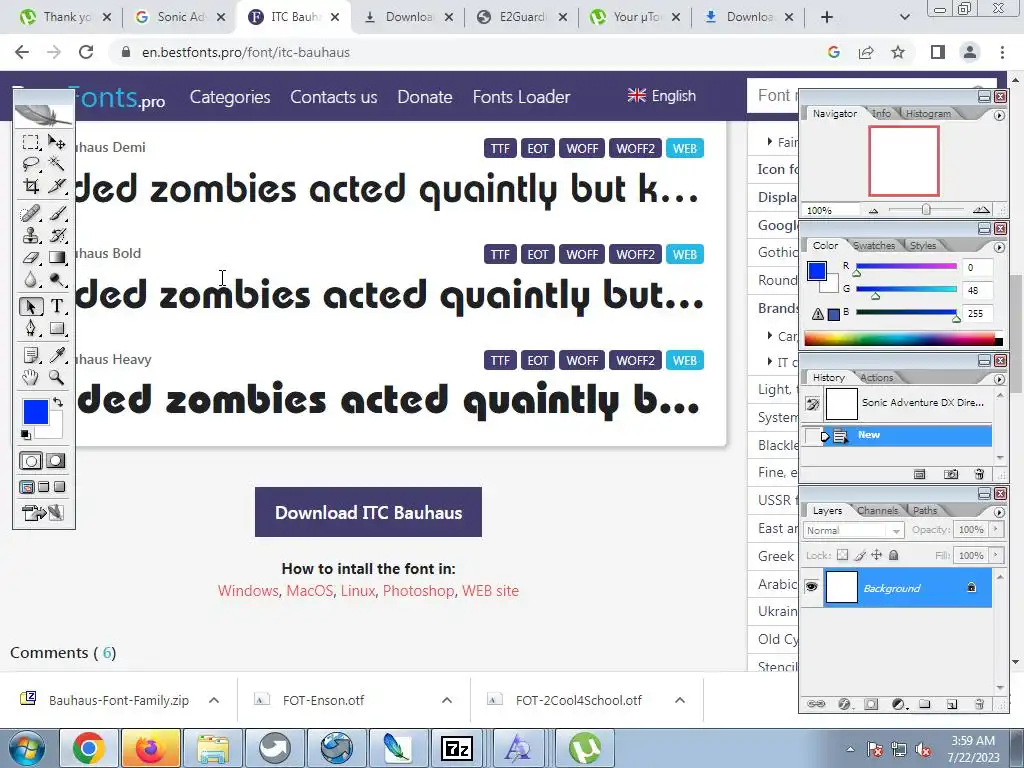Select the Notes tool
Screen dimensions: 1024x768
[30, 355]
